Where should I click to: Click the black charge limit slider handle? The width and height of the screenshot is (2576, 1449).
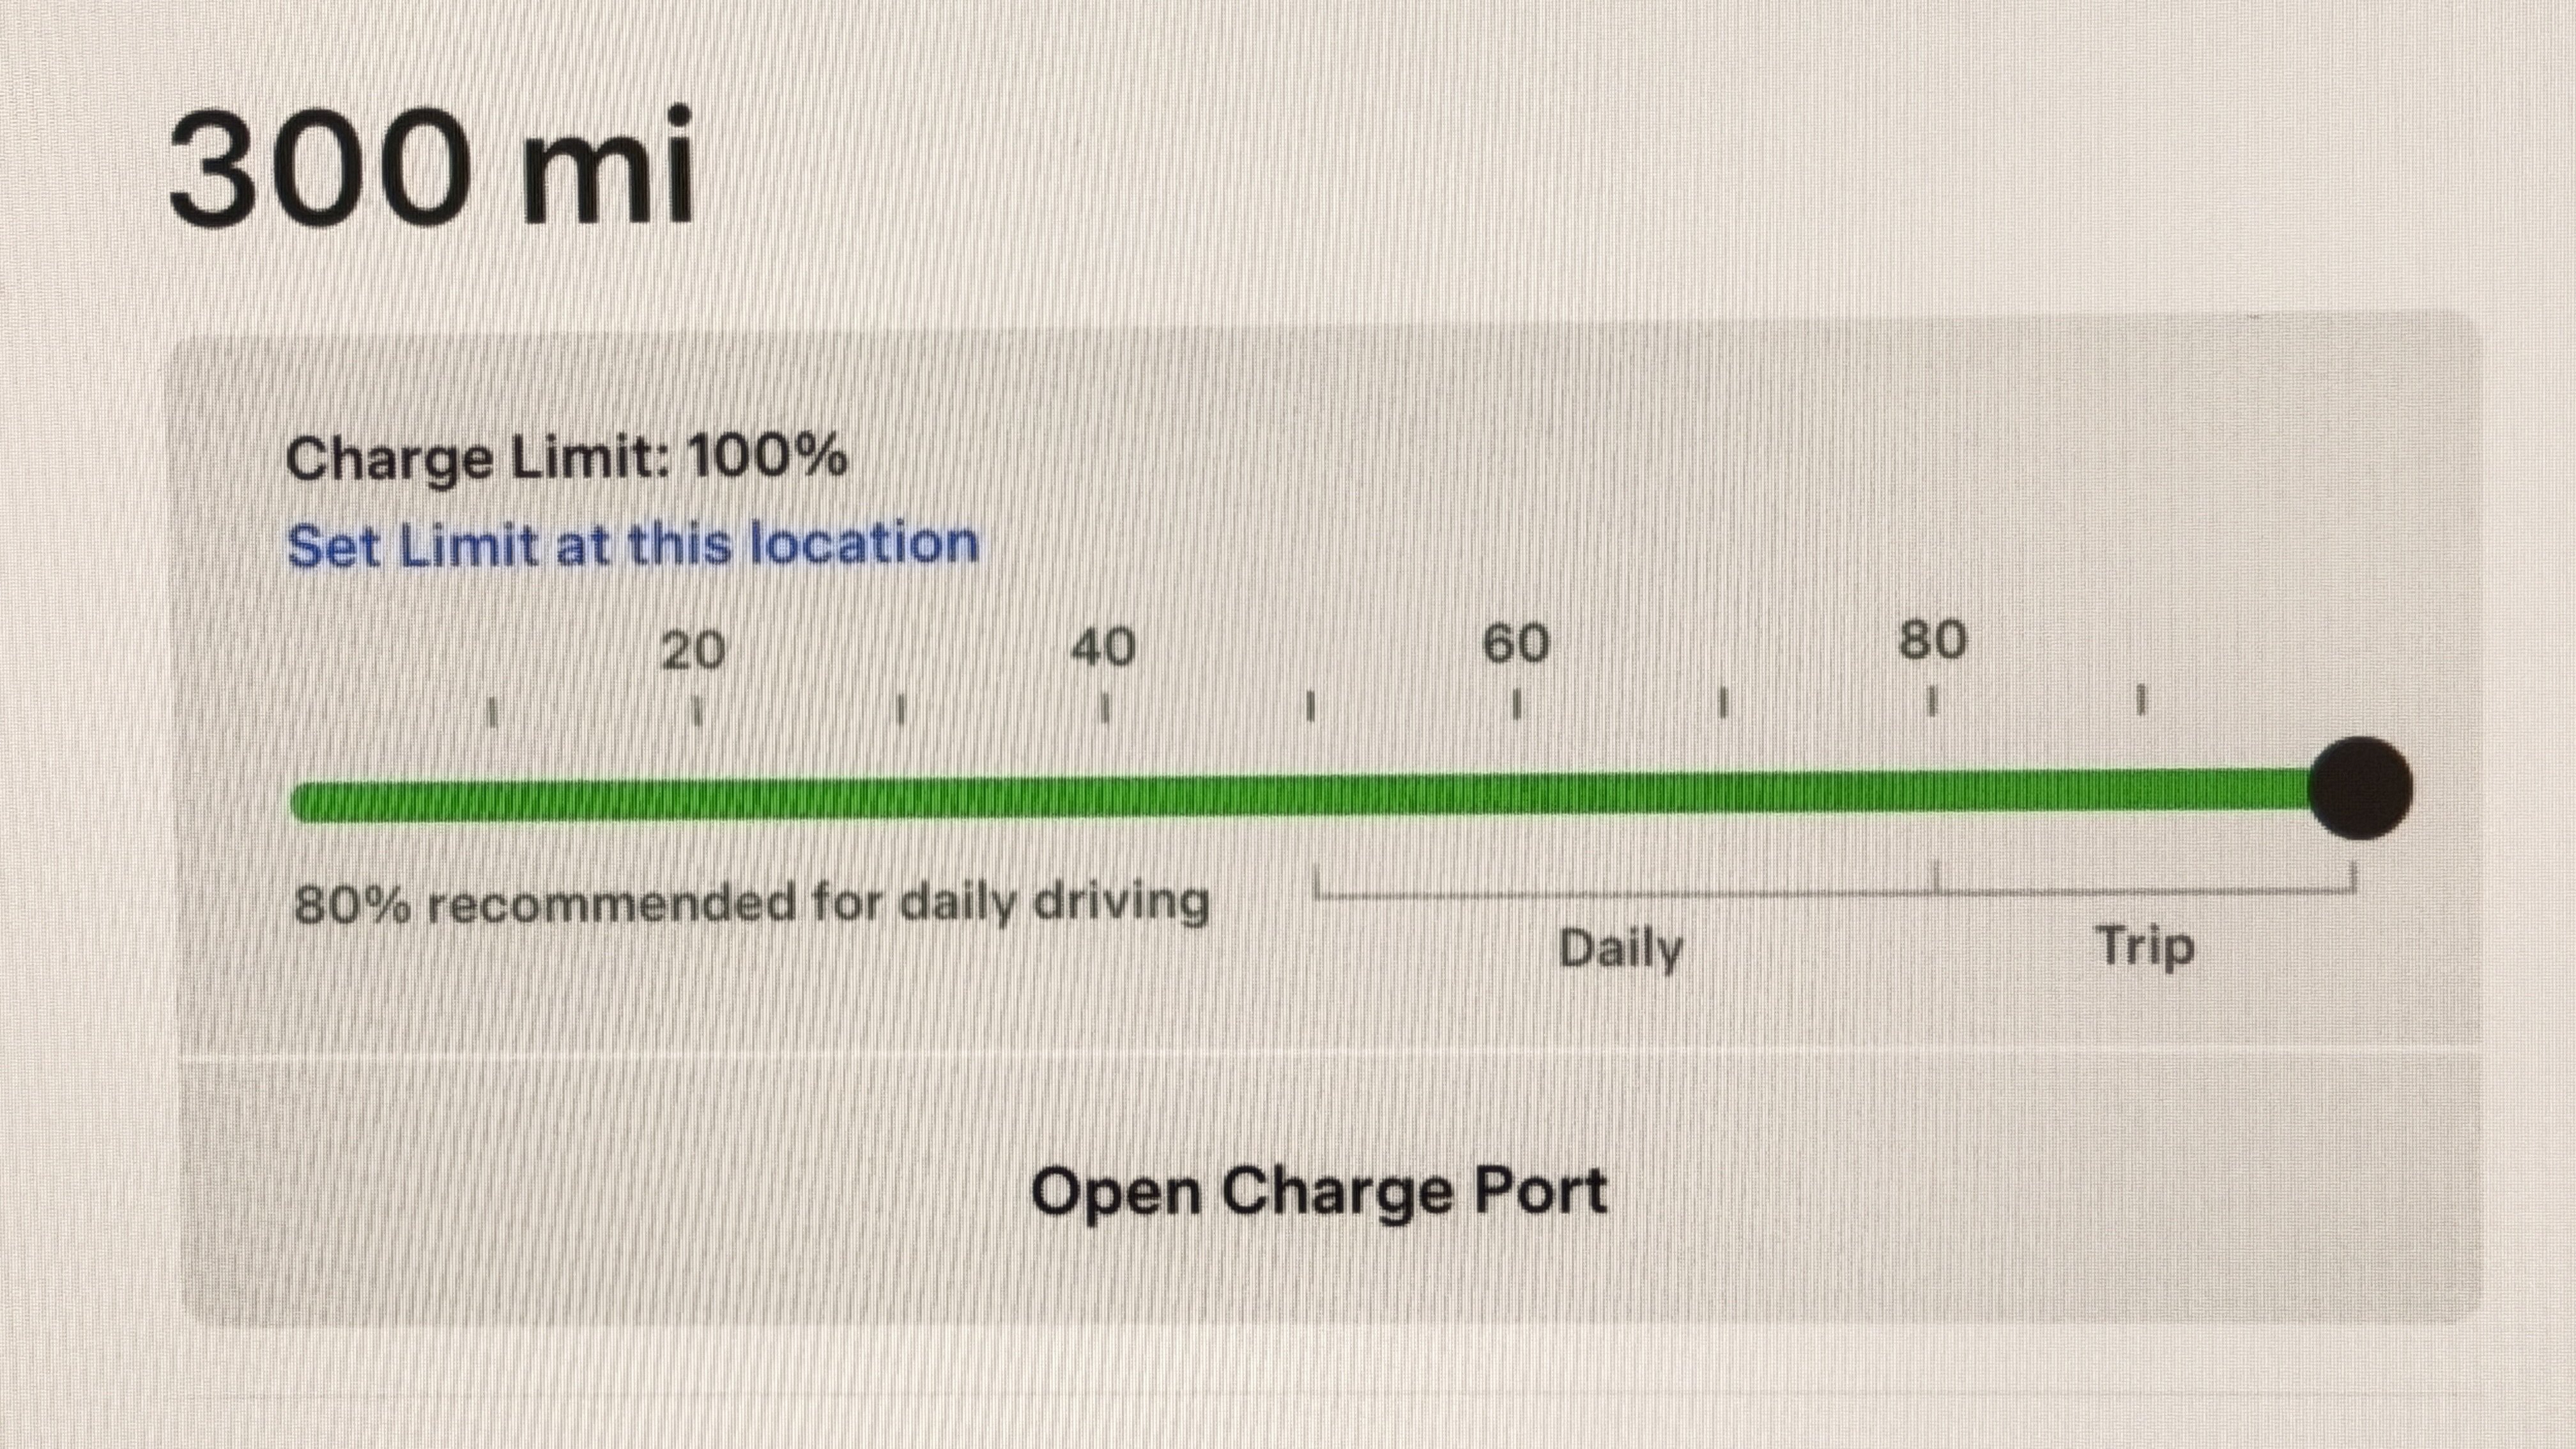pos(2360,788)
